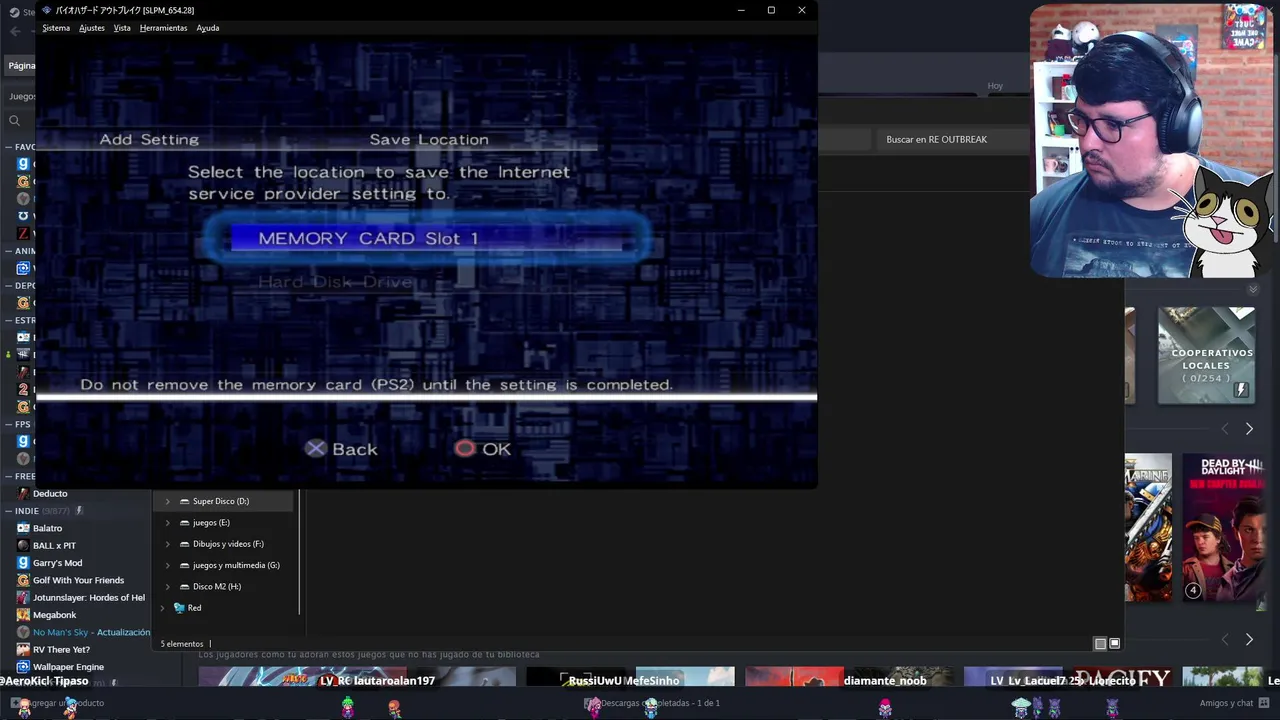Click the Megabonk game icon
The width and height of the screenshot is (1280, 720).
click(x=23, y=615)
